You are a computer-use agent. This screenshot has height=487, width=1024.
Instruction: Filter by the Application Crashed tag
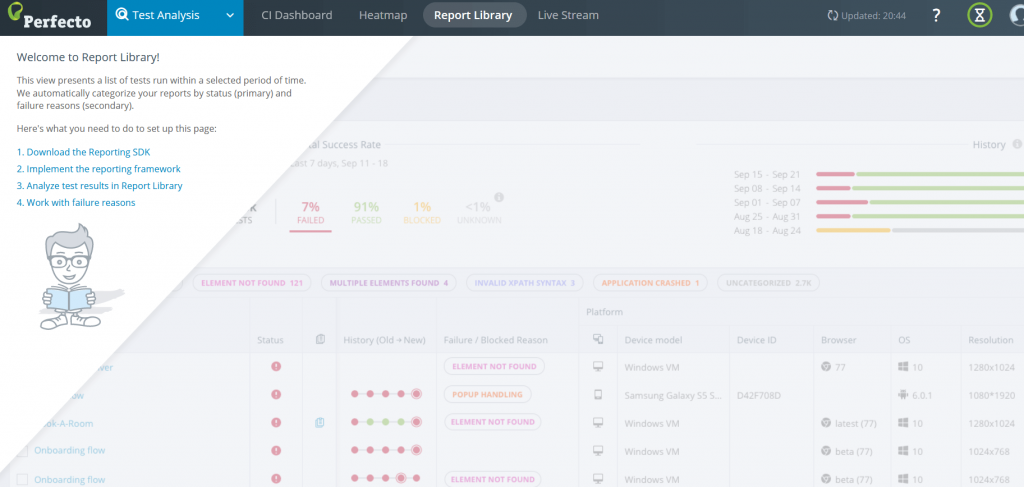pos(650,283)
